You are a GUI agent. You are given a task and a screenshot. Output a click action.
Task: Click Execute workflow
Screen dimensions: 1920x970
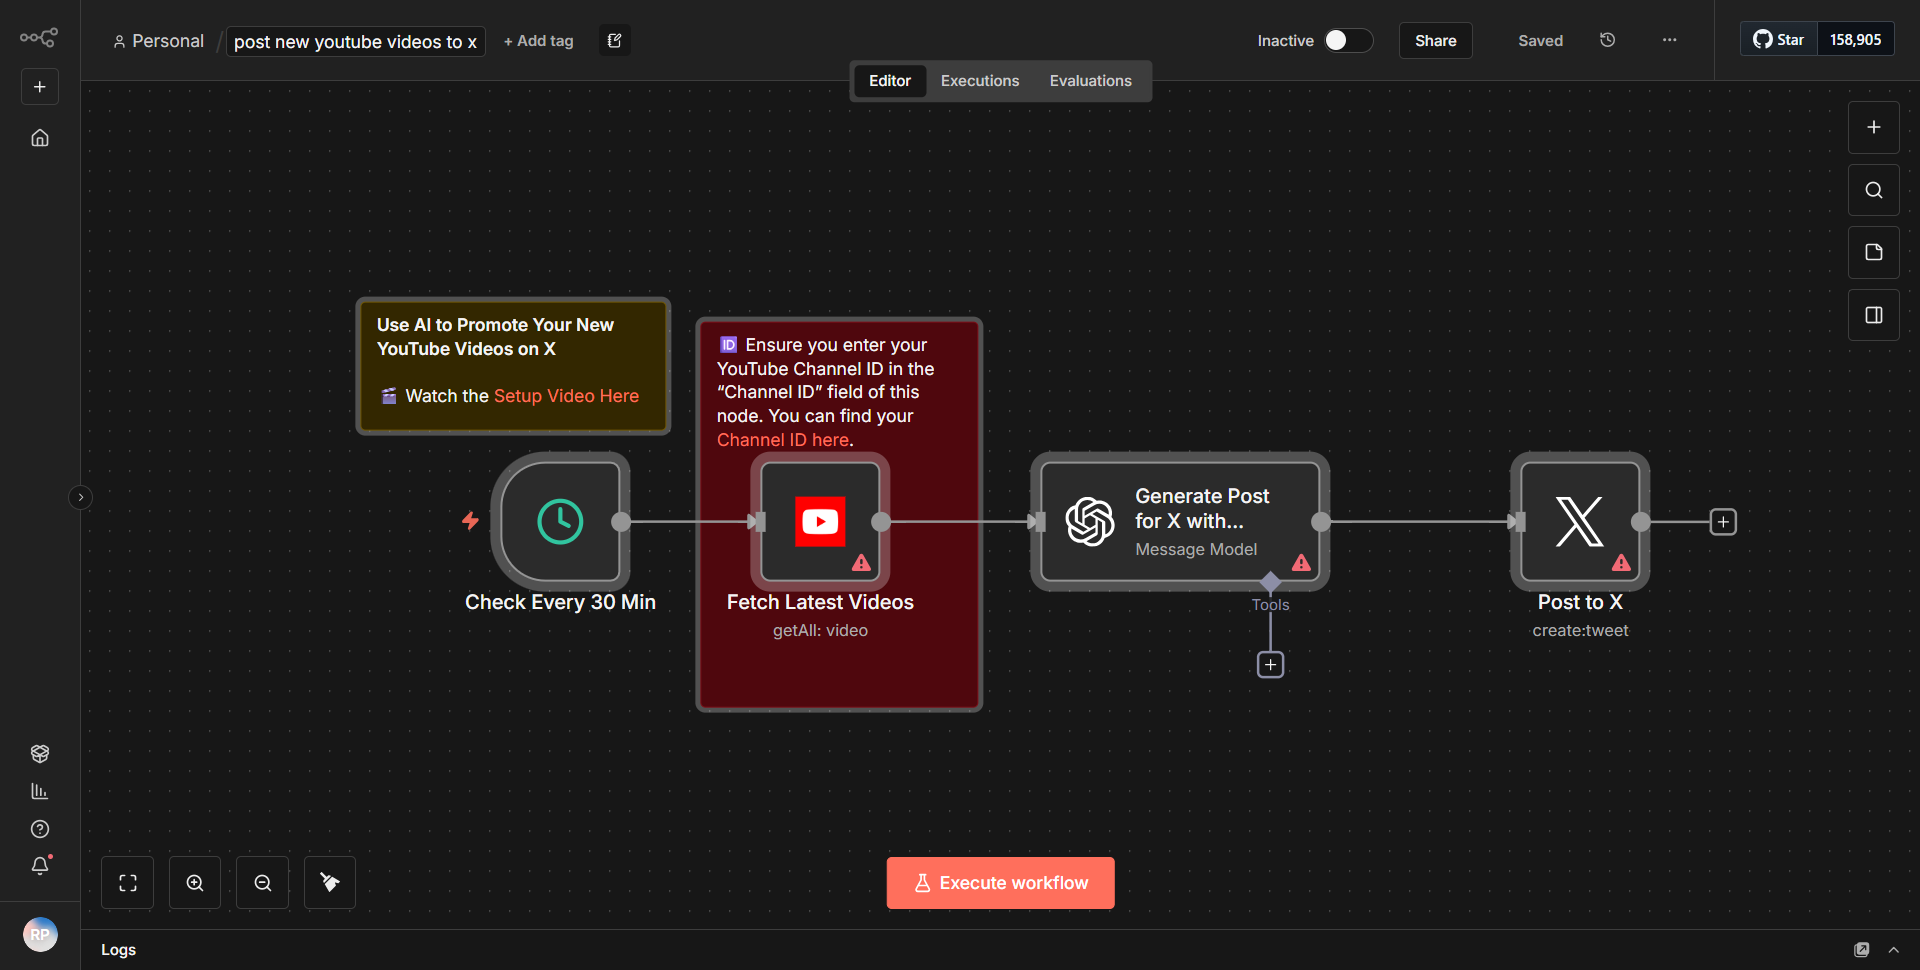[x=1000, y=883]
